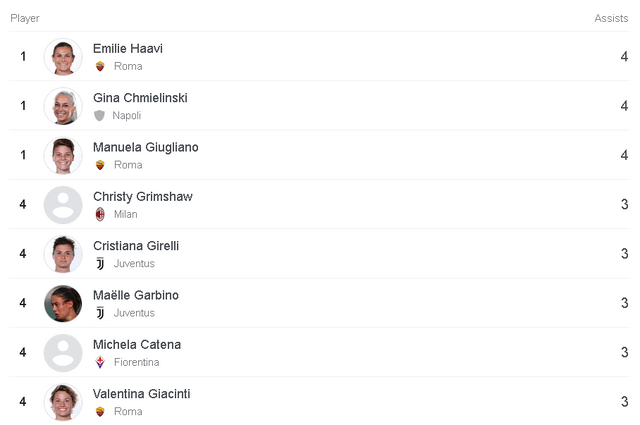Open Cristiana Girelli player name link
The image size is (640, 425).
tap(135, 246)
